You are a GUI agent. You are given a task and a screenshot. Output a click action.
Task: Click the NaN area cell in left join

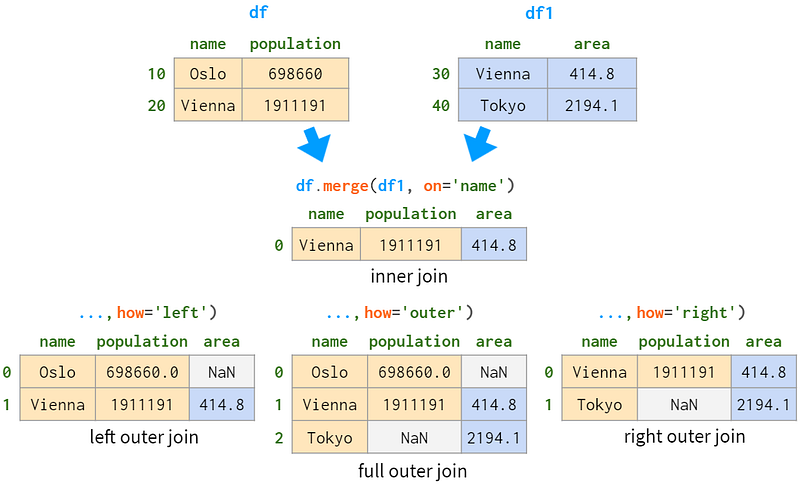coord(222,372)
